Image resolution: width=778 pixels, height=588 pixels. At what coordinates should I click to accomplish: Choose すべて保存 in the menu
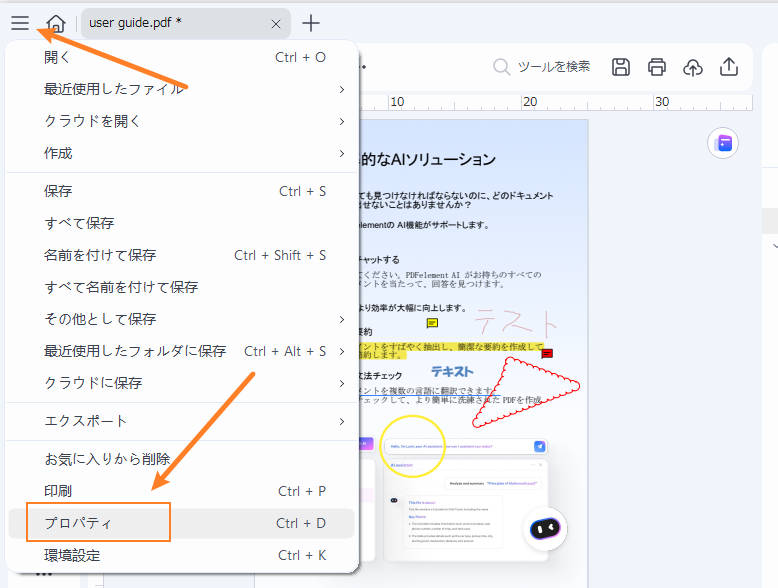[x=182, y=223]
